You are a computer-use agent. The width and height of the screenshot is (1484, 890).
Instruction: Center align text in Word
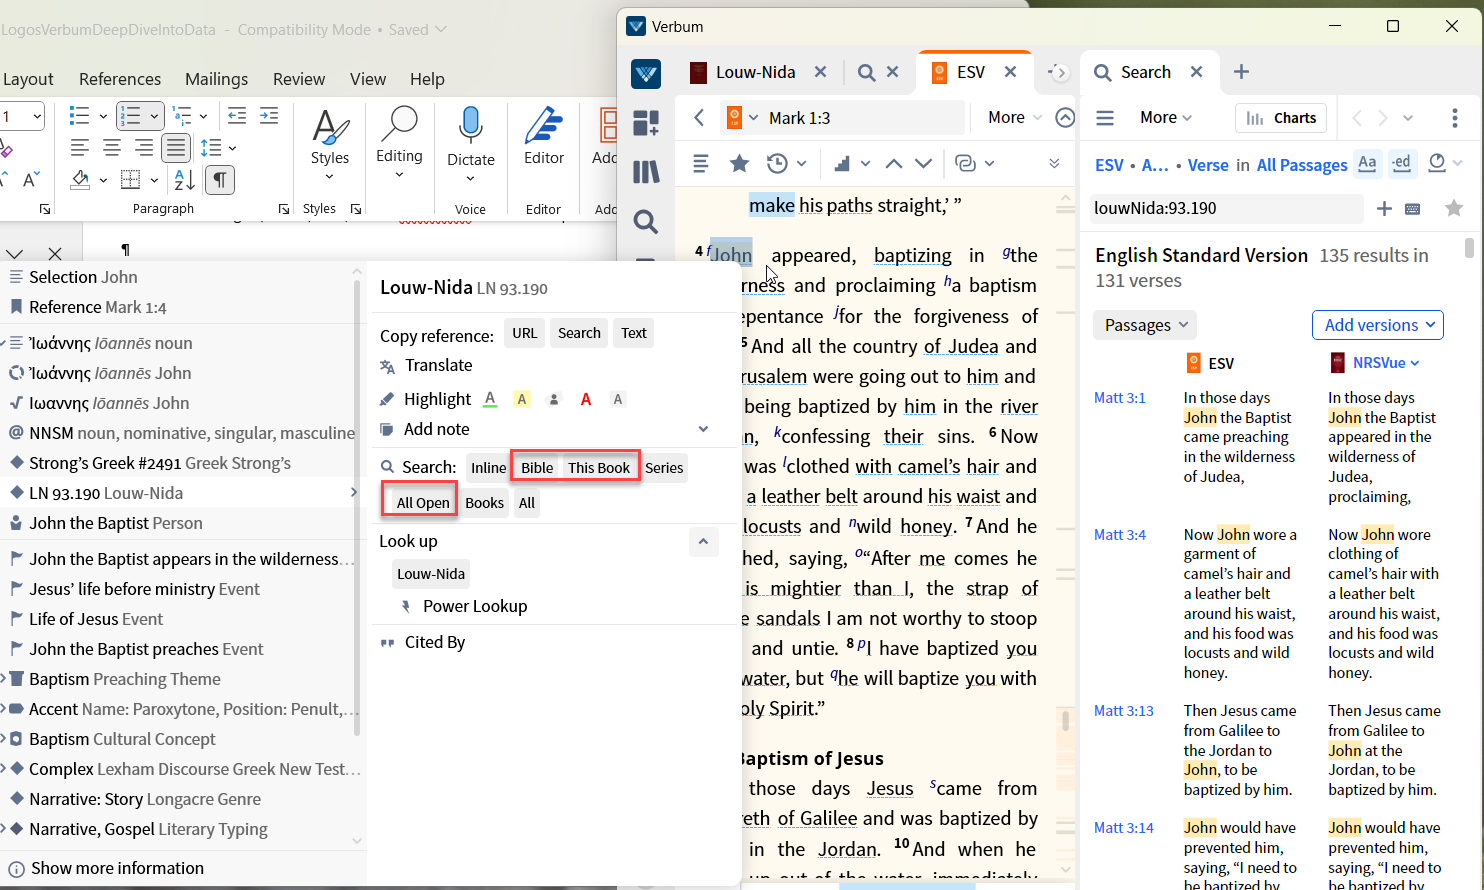pyautogui.click(x=112, y=148)
